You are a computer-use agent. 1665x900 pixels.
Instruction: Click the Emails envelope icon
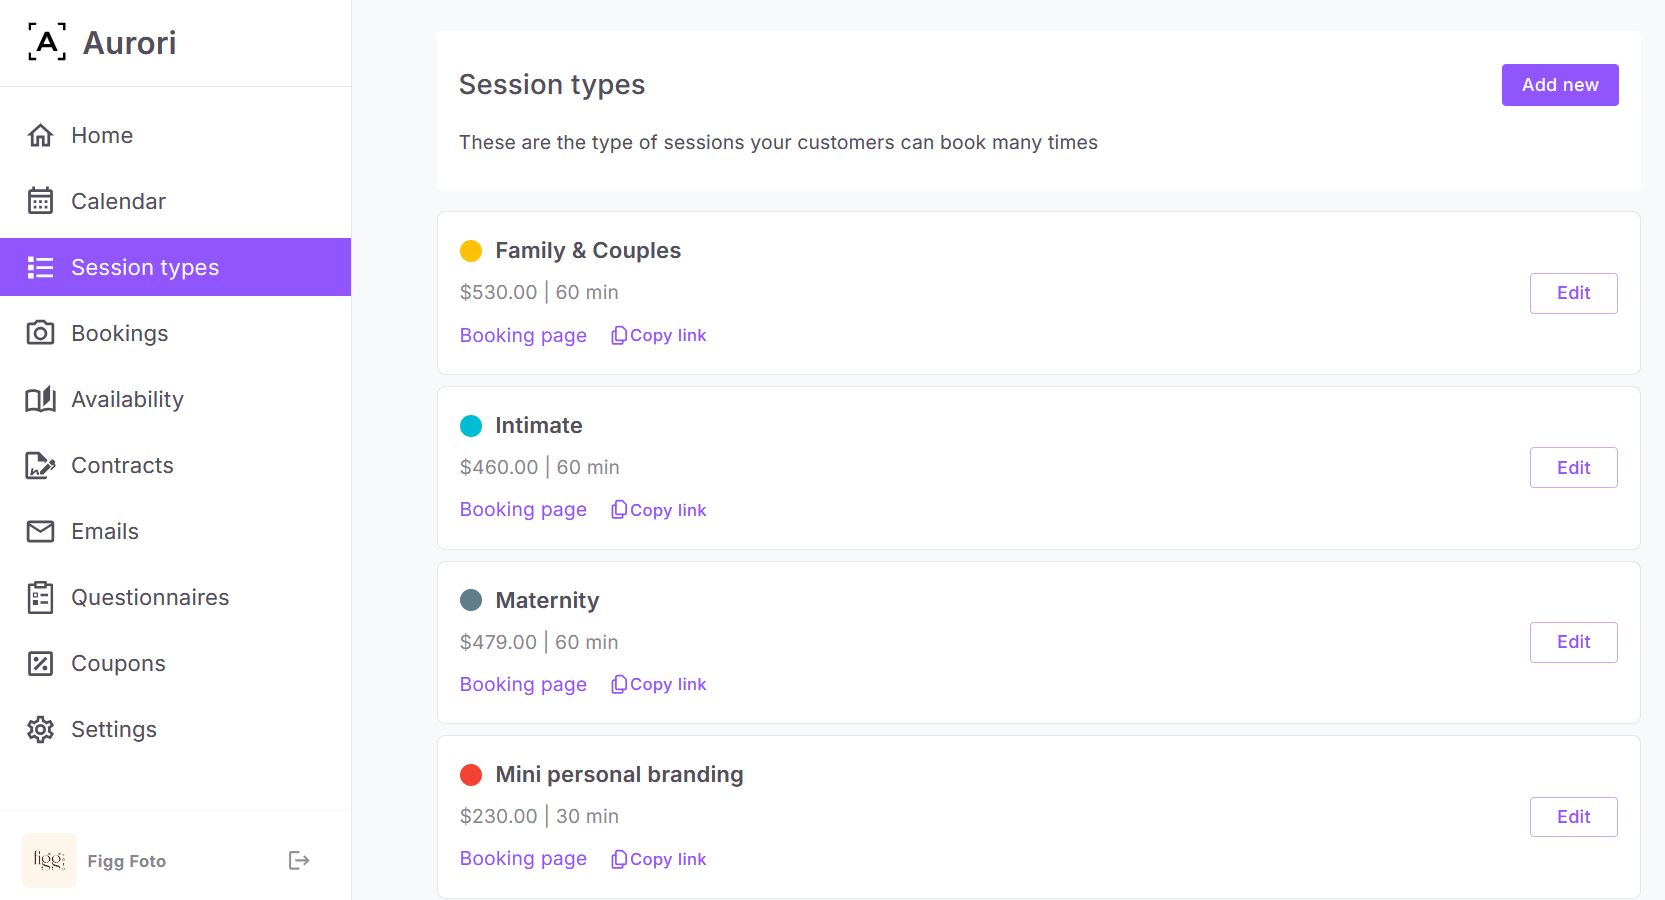coord(40,531)
